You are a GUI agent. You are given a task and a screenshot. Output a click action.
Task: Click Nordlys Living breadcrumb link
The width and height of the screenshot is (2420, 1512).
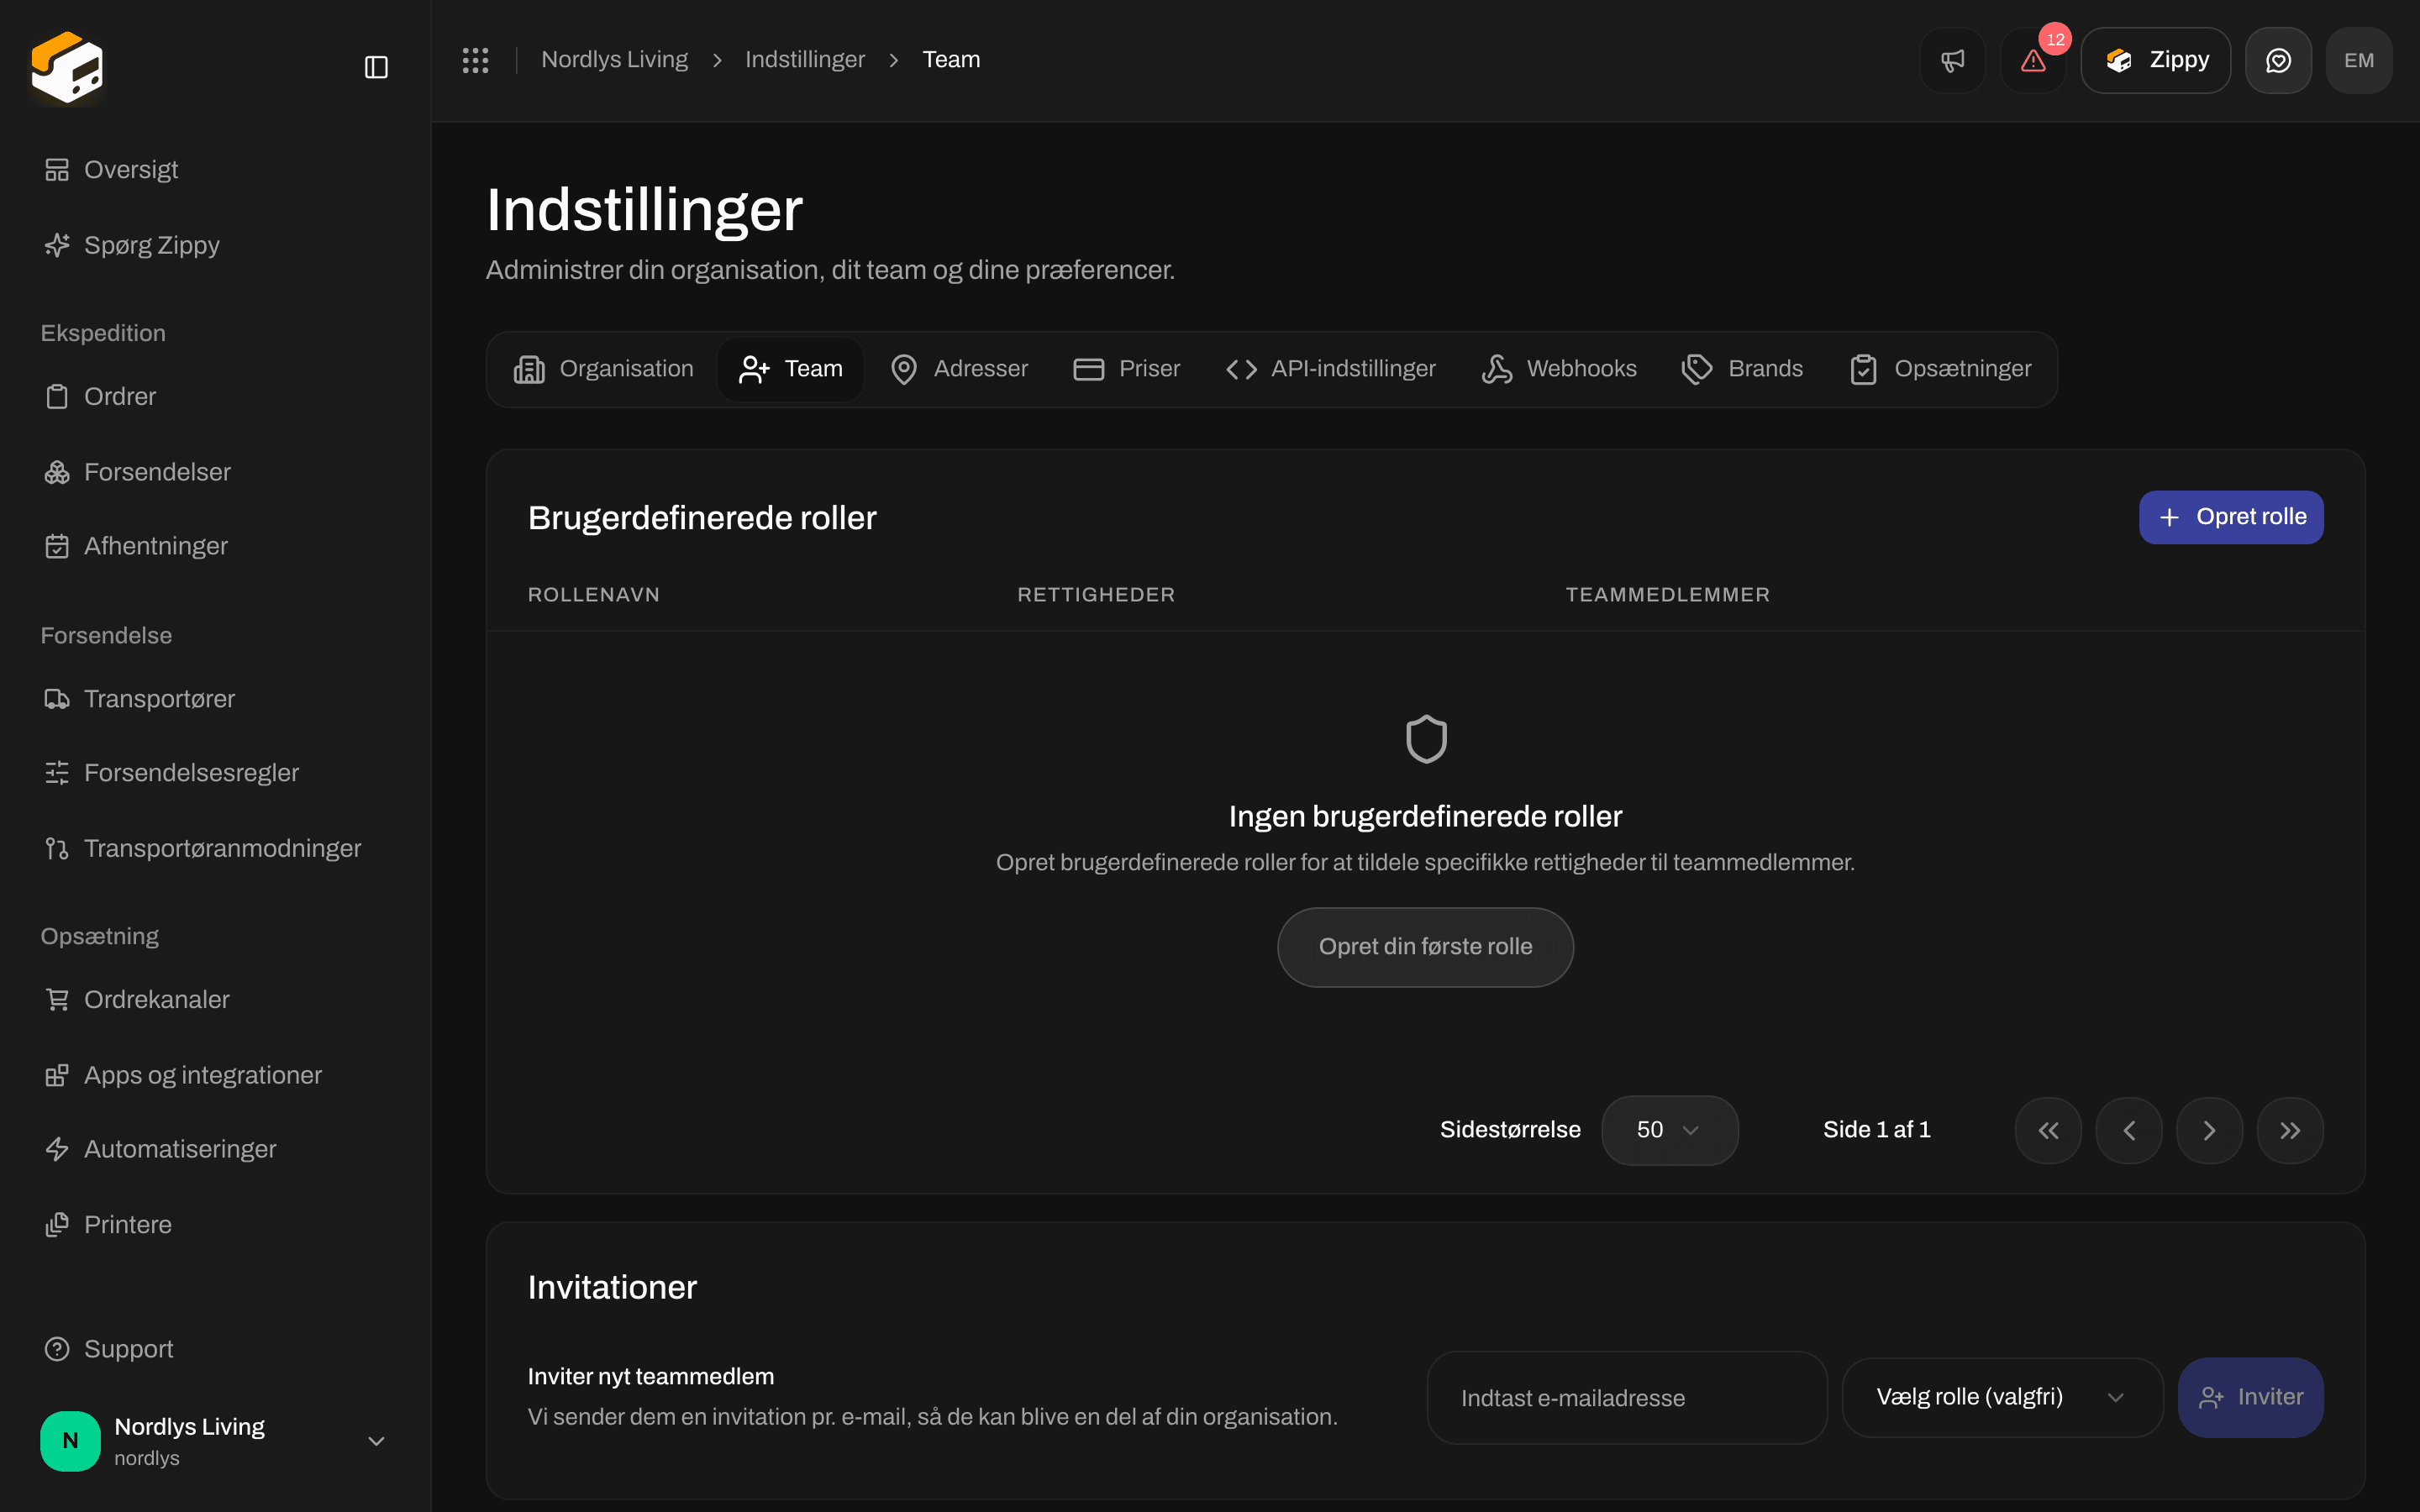(614, 60)
